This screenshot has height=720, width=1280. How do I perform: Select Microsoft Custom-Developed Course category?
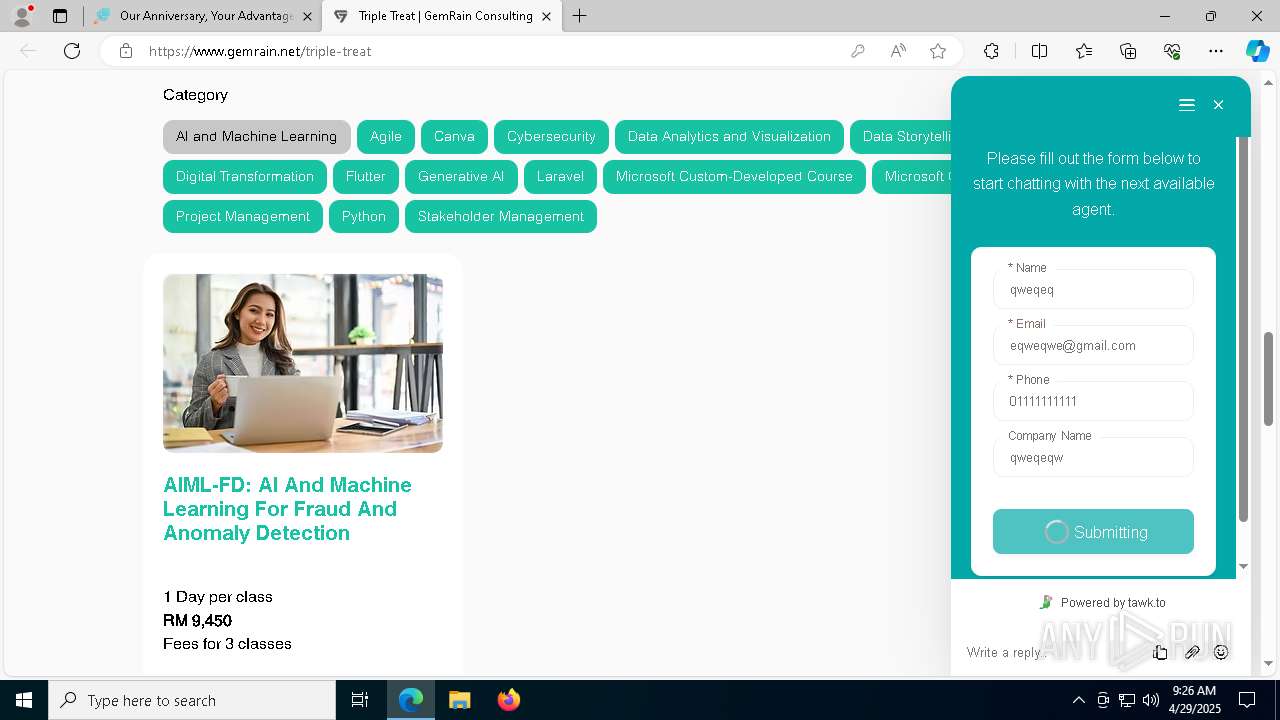pyautogui.click(x=734, y=177)
